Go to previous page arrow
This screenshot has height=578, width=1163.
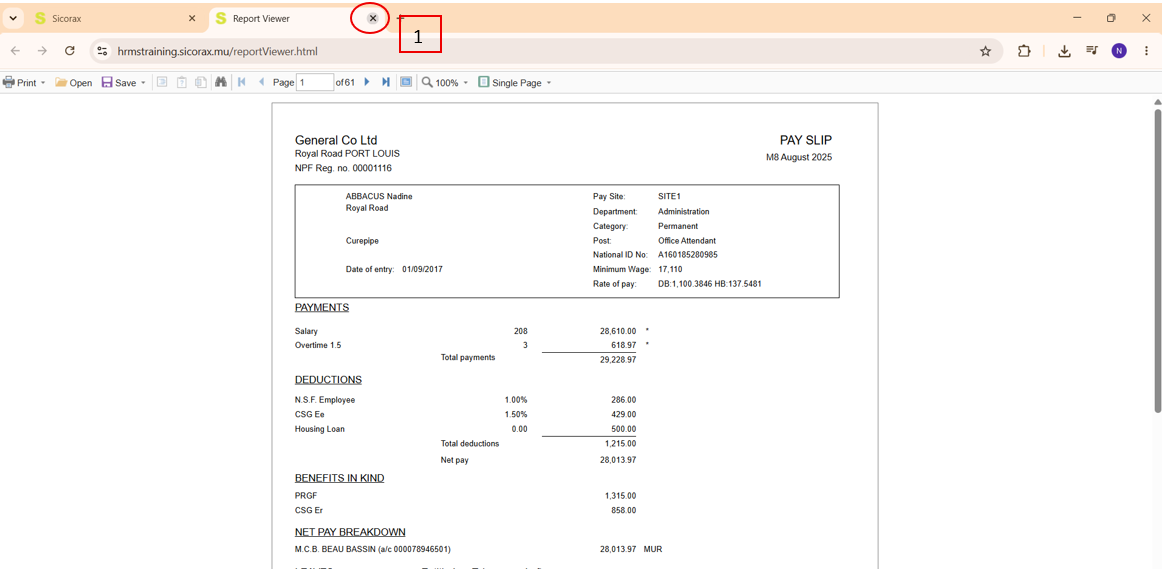pyautogui.click(x=261, y=82)
